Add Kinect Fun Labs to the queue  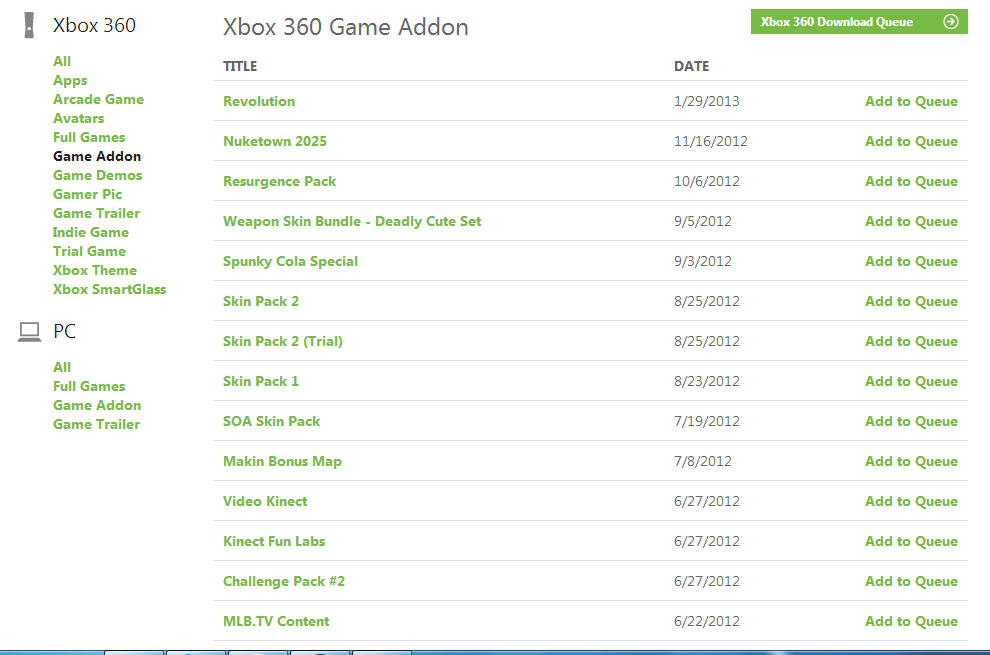click(x=911, y=541)
